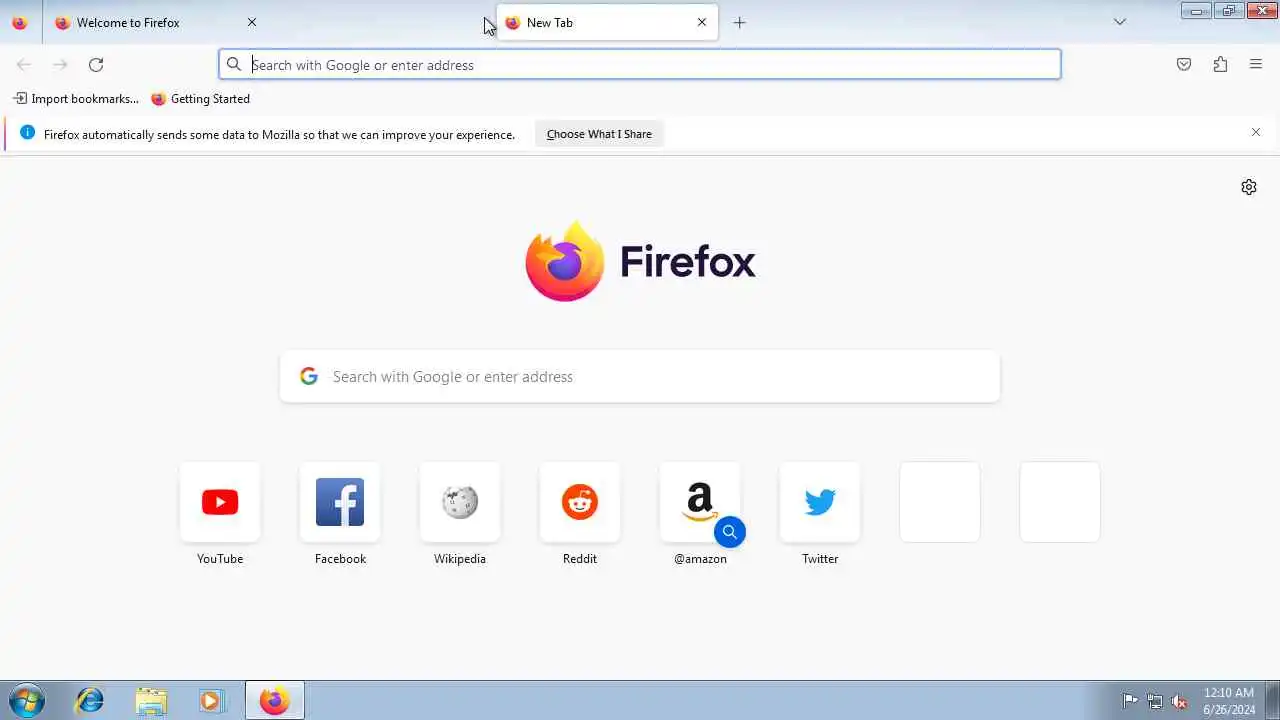Image resolution: width=1280 pixels, height=720 pixels.
Task: Open the network tray icon
Action: (x=1155, y=701)
